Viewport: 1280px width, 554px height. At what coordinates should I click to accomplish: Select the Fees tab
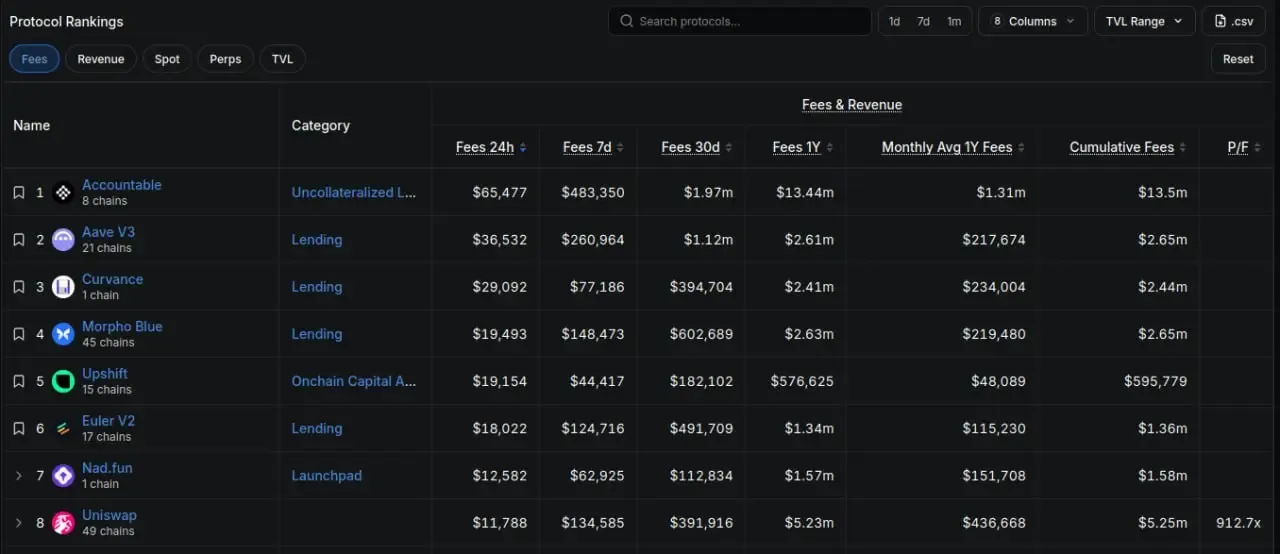coord(34,59)
